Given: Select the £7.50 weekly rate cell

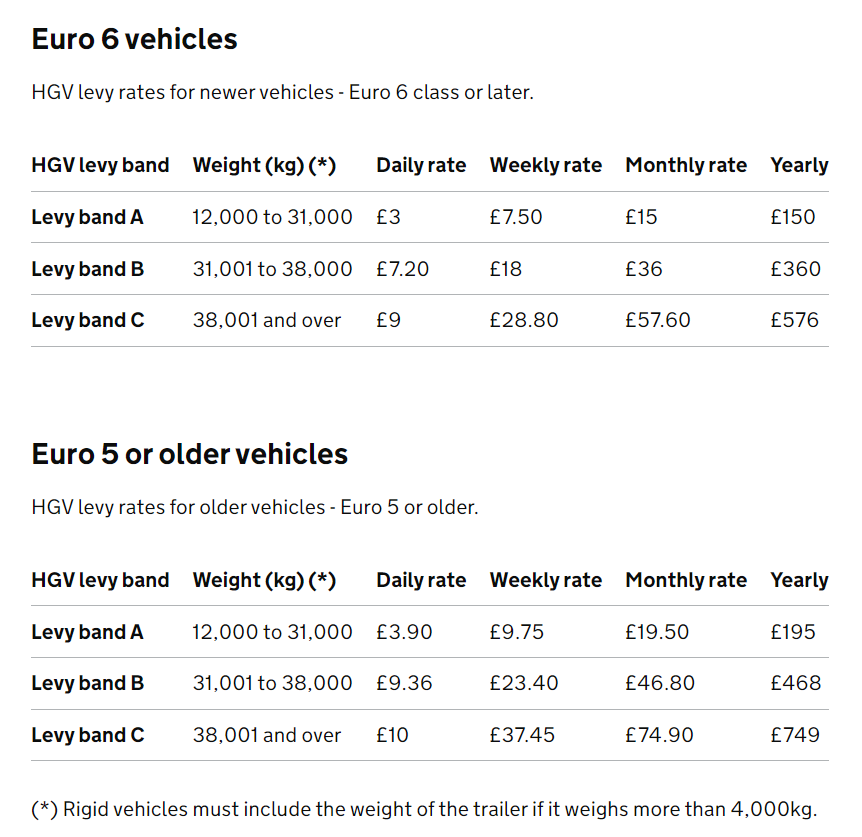Looking at the screenshot, I should coord(516,217).
